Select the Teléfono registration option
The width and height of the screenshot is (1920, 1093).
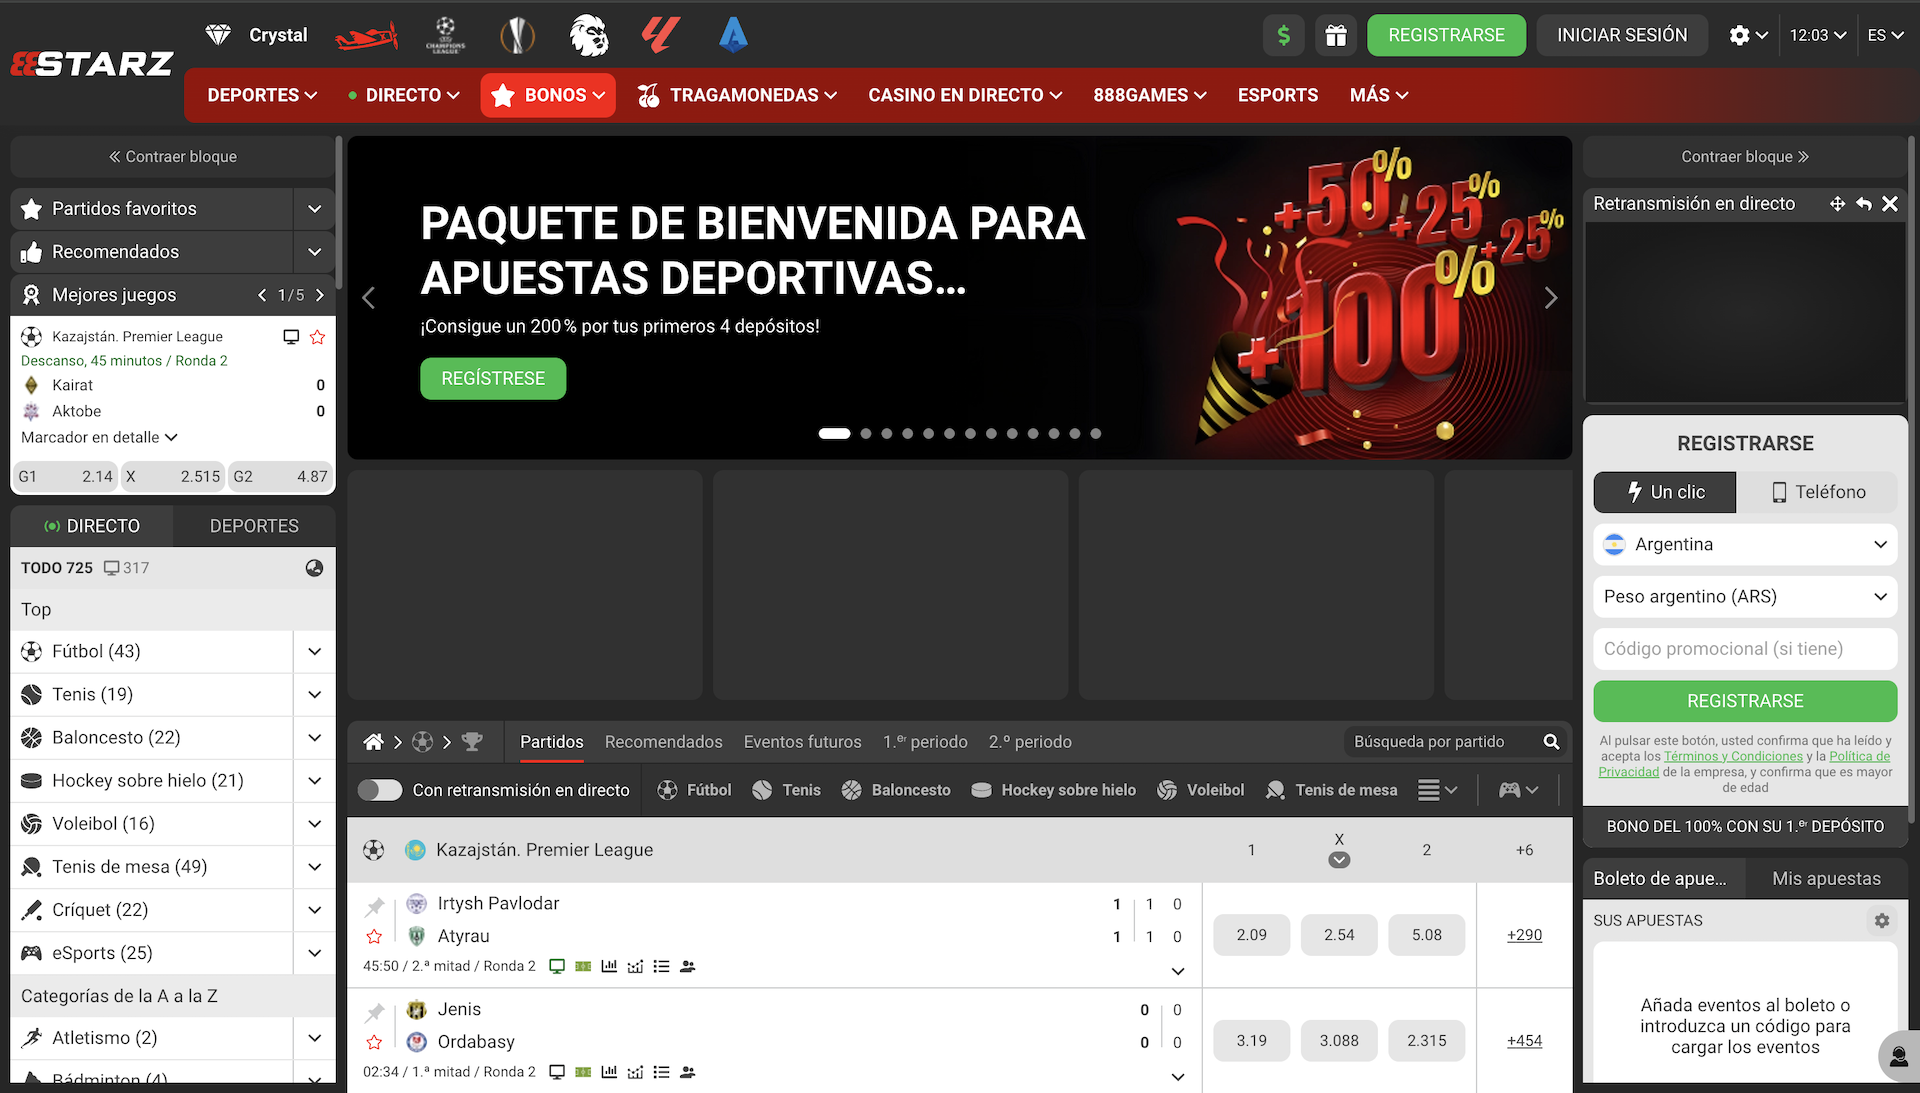[x=1818, y=492]
